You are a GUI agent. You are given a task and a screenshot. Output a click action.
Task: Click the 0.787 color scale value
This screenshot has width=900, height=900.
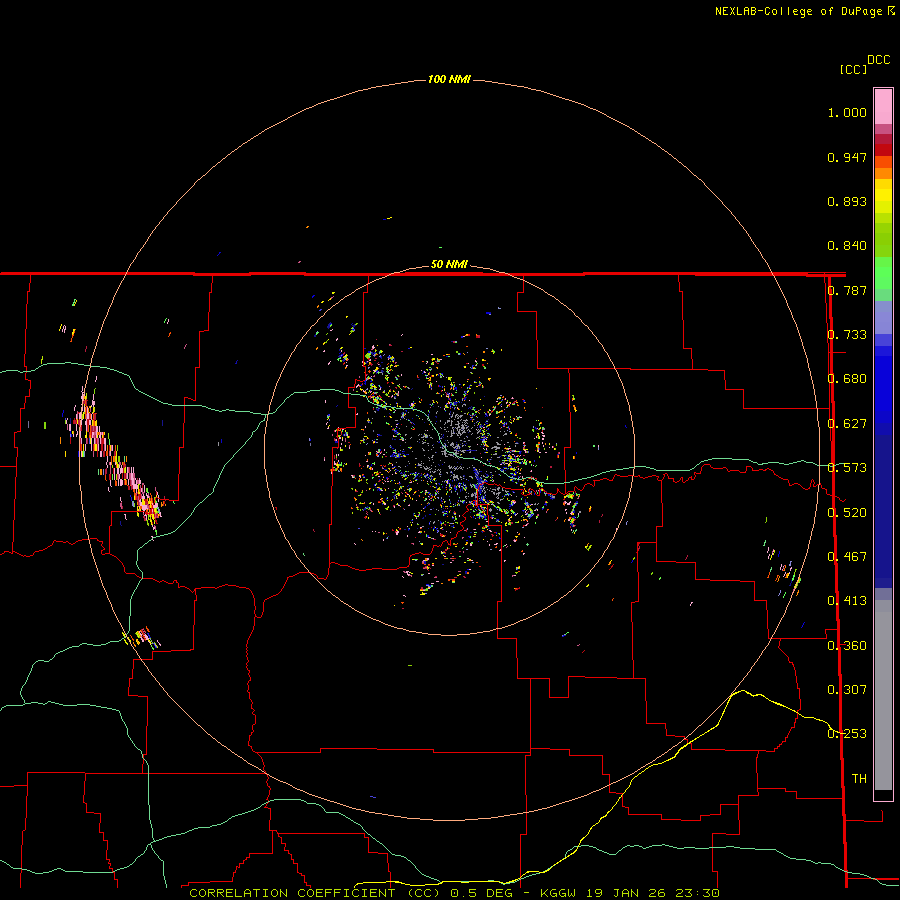847,290
